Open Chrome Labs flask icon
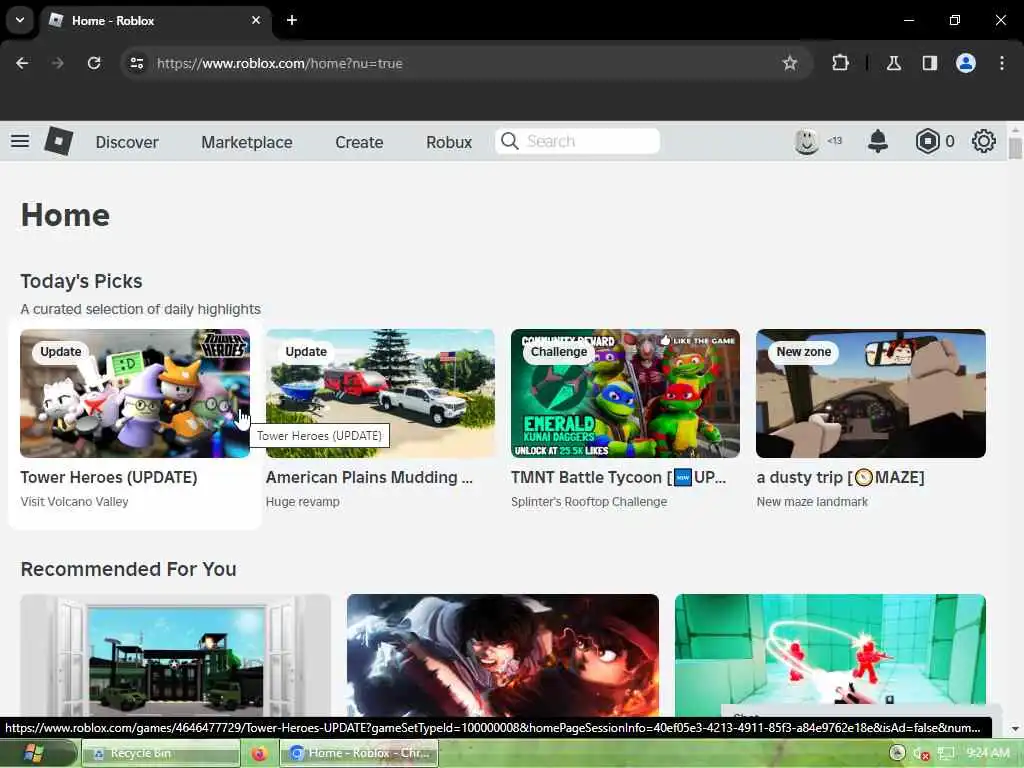Image resolution: width=1024 pixels, height=768 pixels. pos(894,63)
